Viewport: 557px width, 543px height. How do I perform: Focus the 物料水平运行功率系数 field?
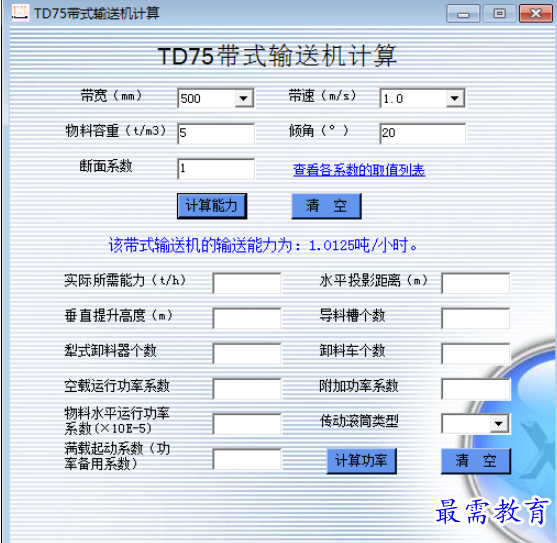[x=247, y=424]
